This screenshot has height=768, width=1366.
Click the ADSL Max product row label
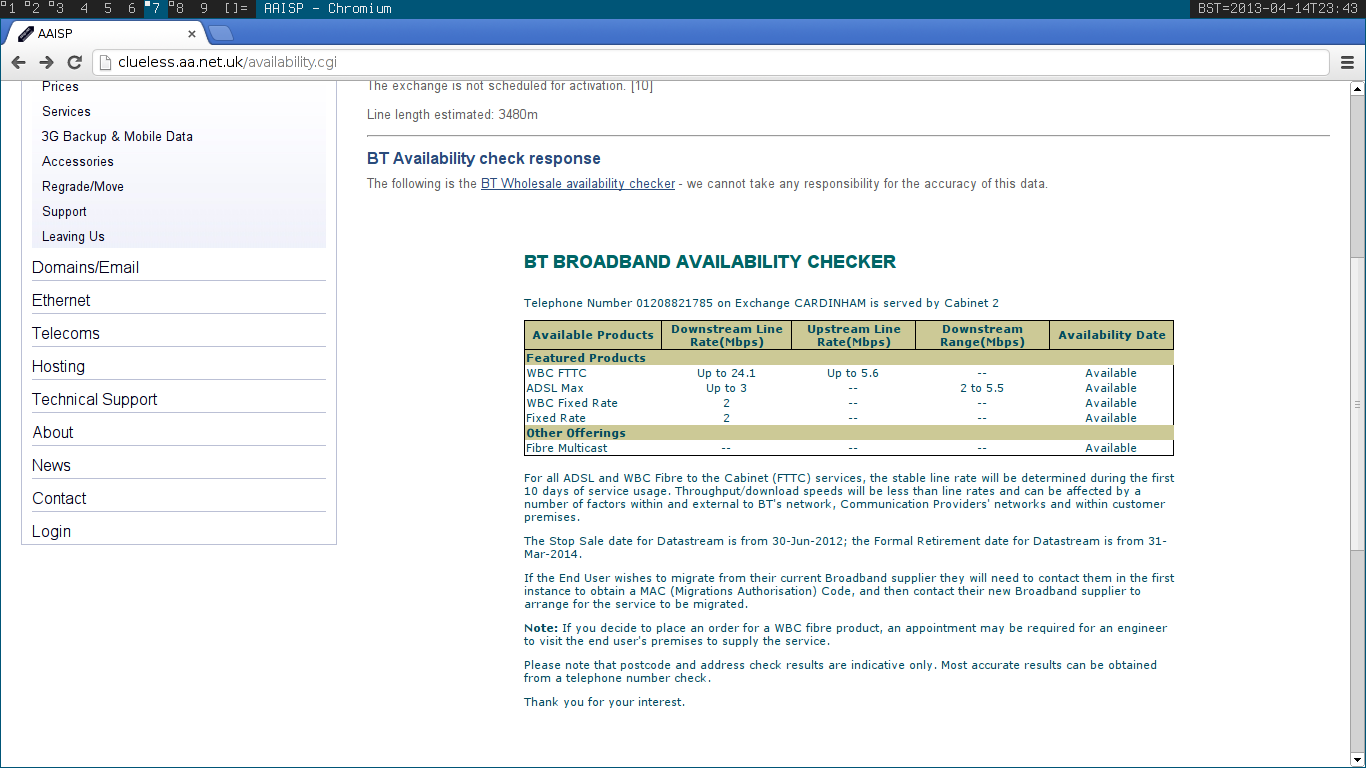pyautogui.click(x=555, y=388)
